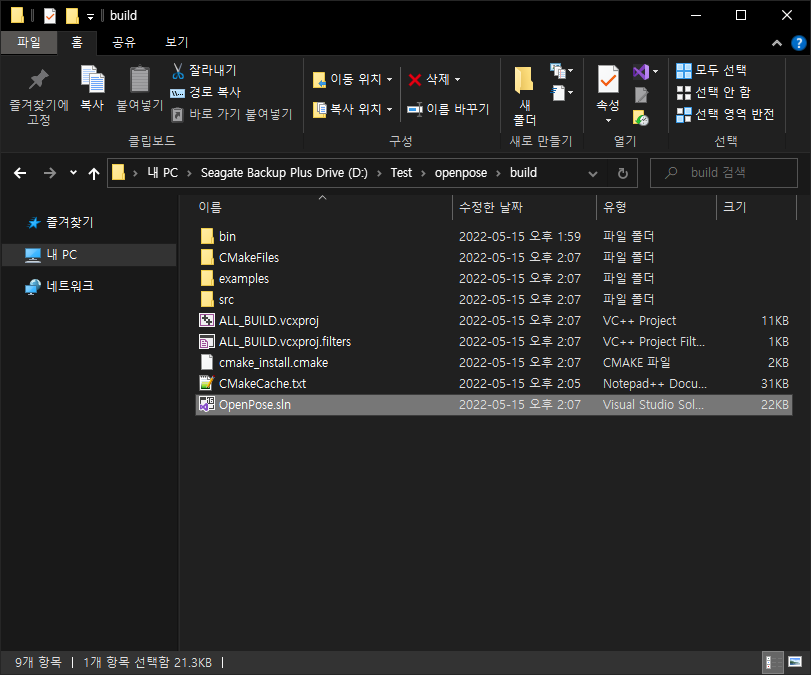Screen dimensions: 811x675
Task: Click Open with Visual Studio icon
Action: tap(641, 71)
